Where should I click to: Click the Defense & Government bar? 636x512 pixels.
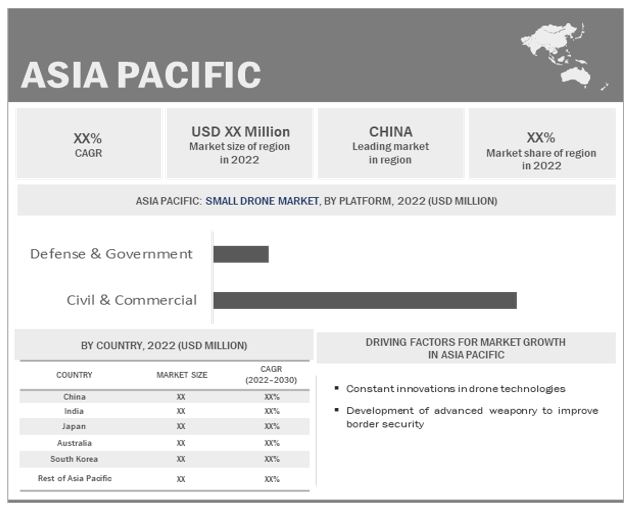tap(241, 254)
